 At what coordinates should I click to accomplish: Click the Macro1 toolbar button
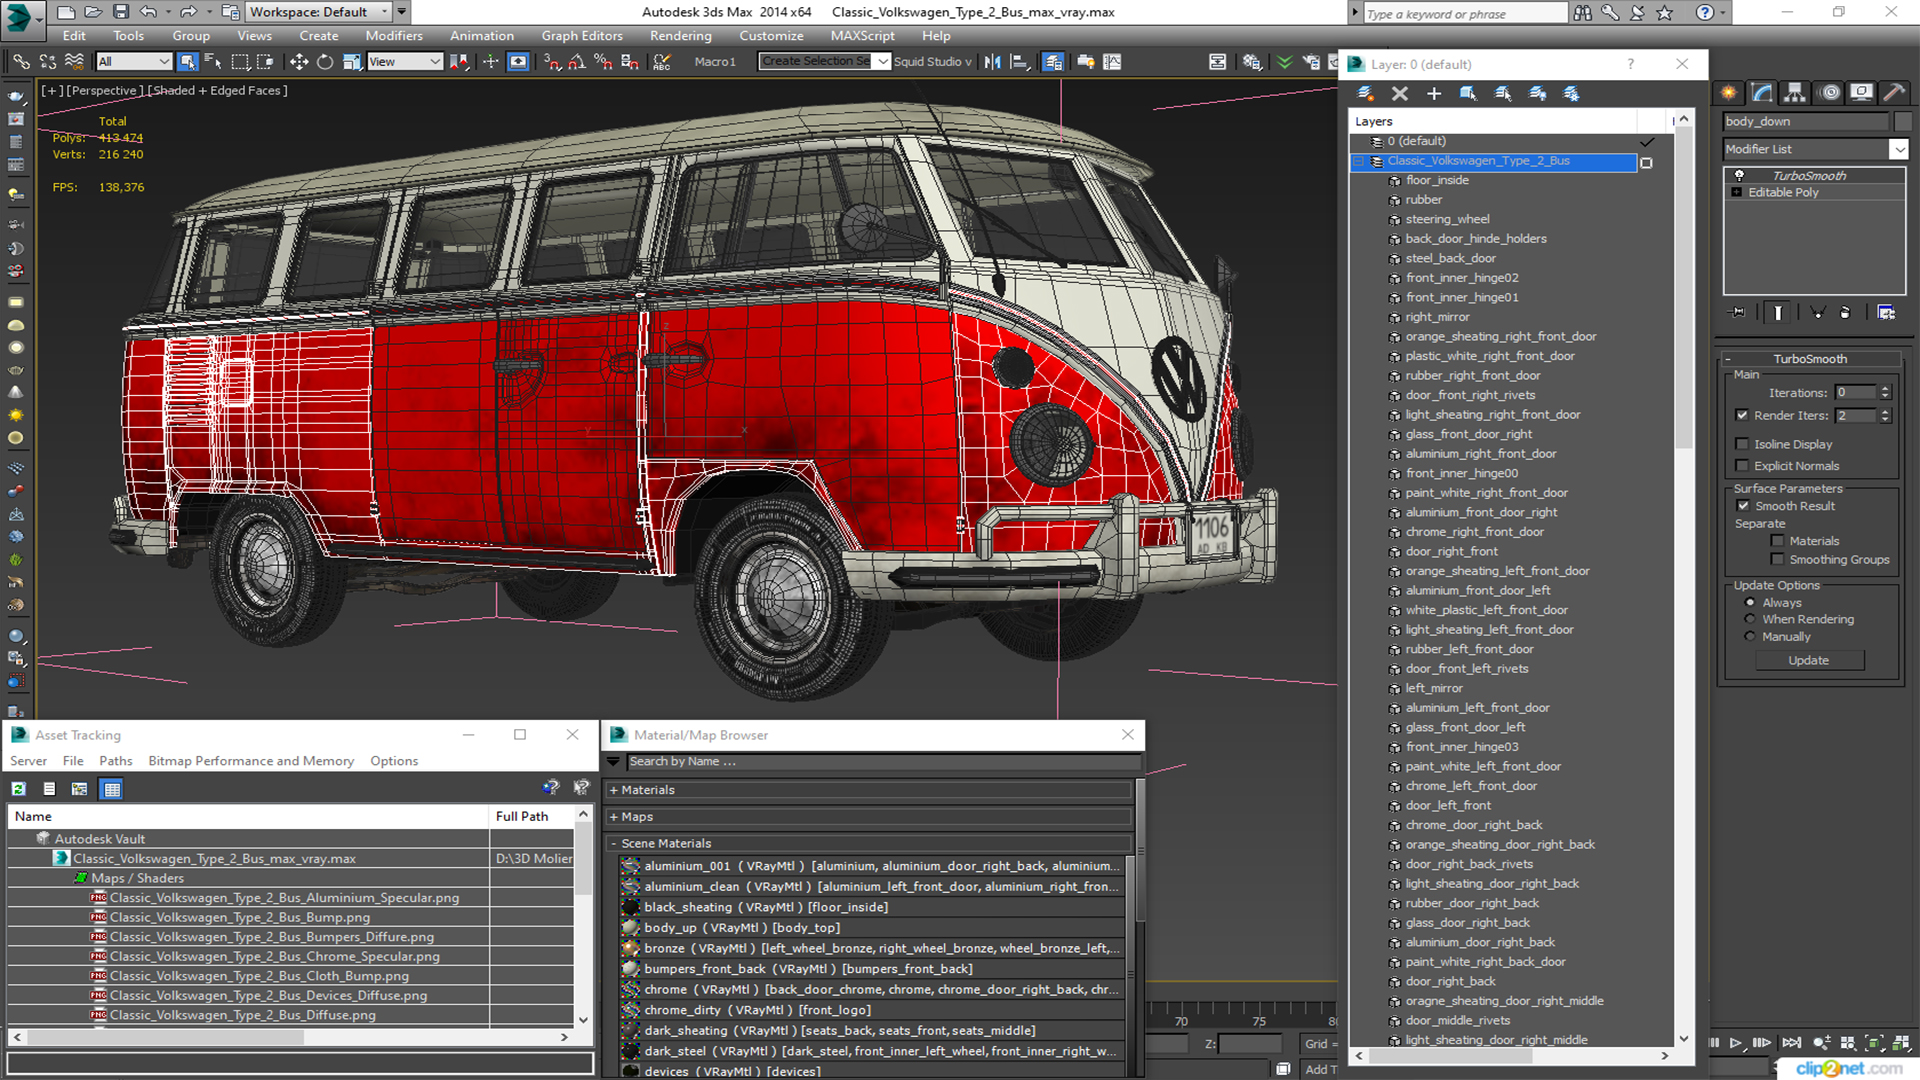715,62
